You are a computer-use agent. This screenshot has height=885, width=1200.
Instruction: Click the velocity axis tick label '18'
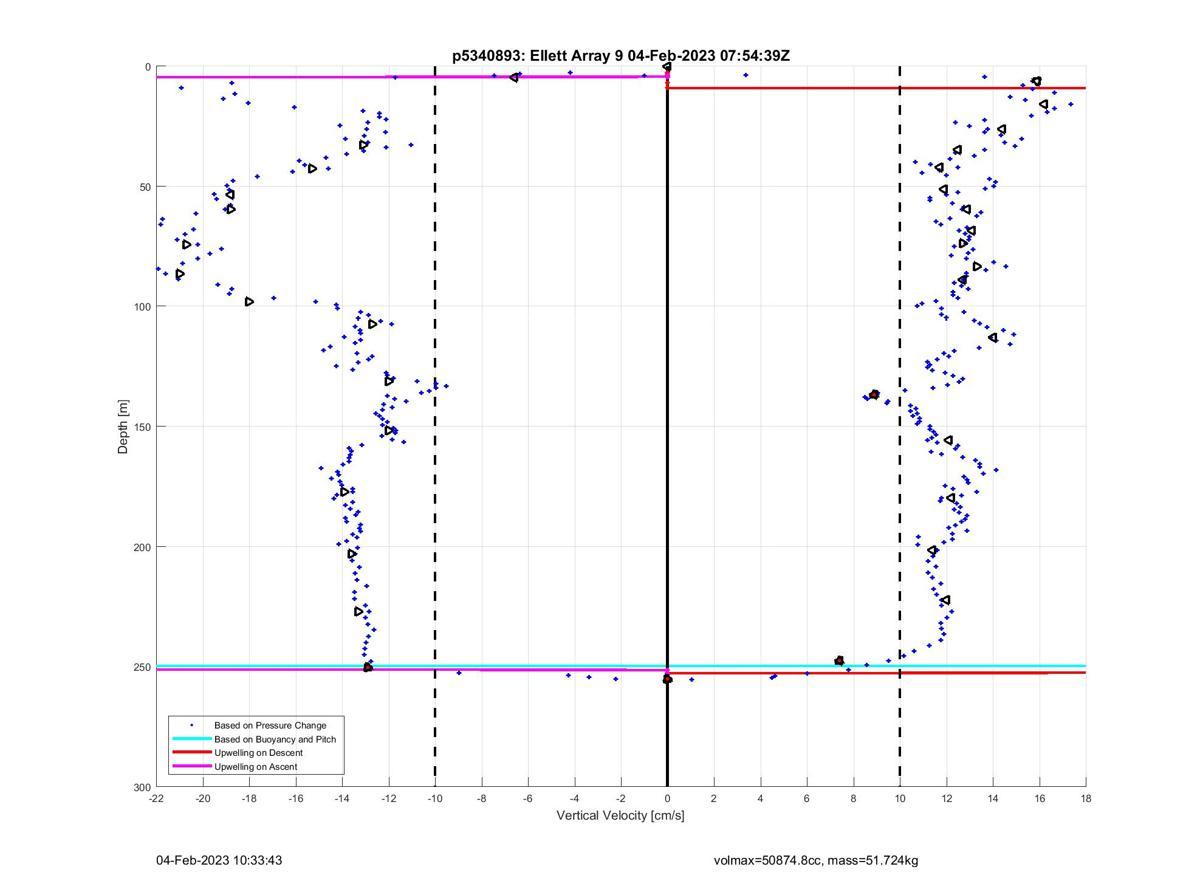[x=1086, y=798]
